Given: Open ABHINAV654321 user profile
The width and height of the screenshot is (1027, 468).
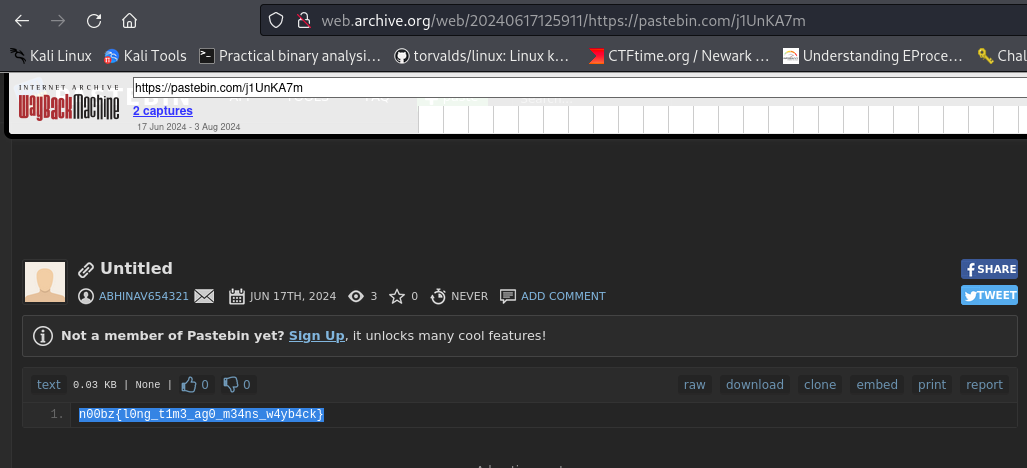Looking at the screenshot, I should coord(144,296).
